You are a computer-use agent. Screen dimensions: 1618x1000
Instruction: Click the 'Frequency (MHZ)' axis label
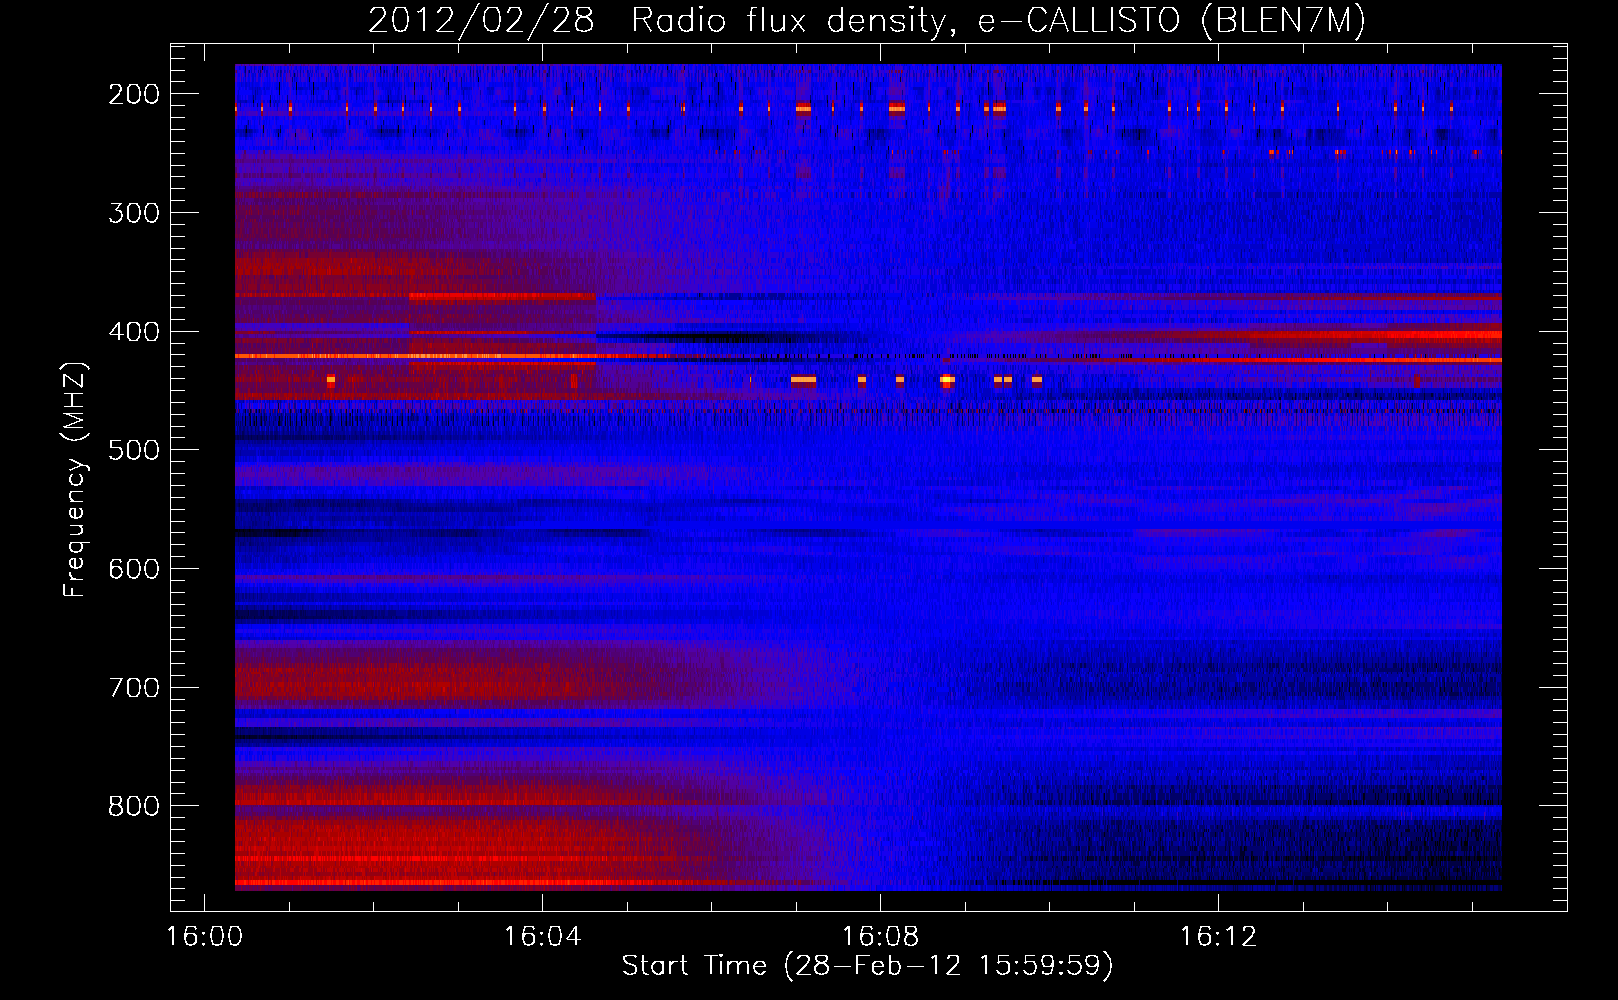(x=75, y=479)
